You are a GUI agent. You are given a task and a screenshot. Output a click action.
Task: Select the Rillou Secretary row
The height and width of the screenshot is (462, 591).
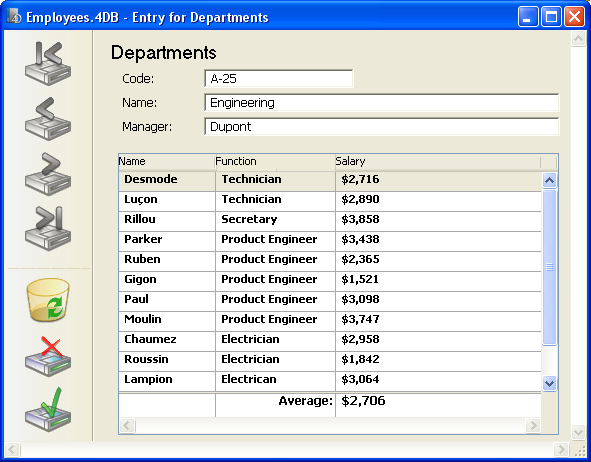[x=330, y=219]
